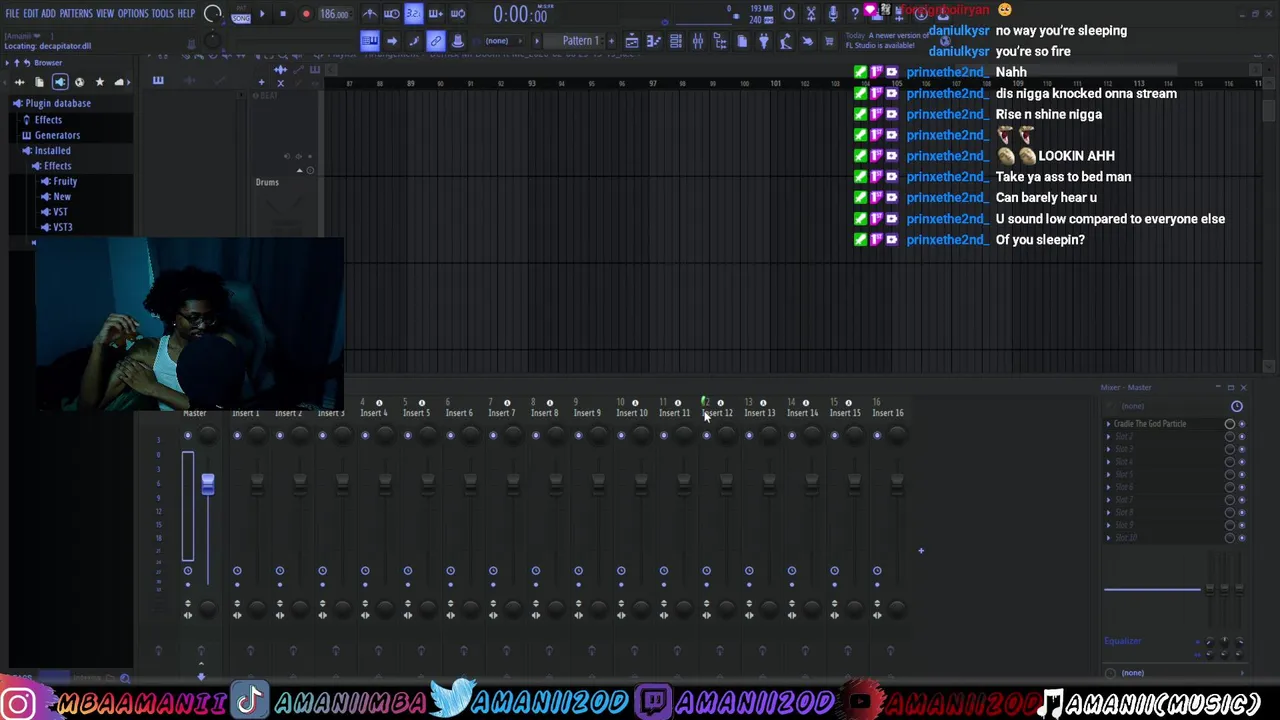Screen dimensions: 1280x720
Task: Open the Pattern 1 selector
Action: click(x=580, y=41)
